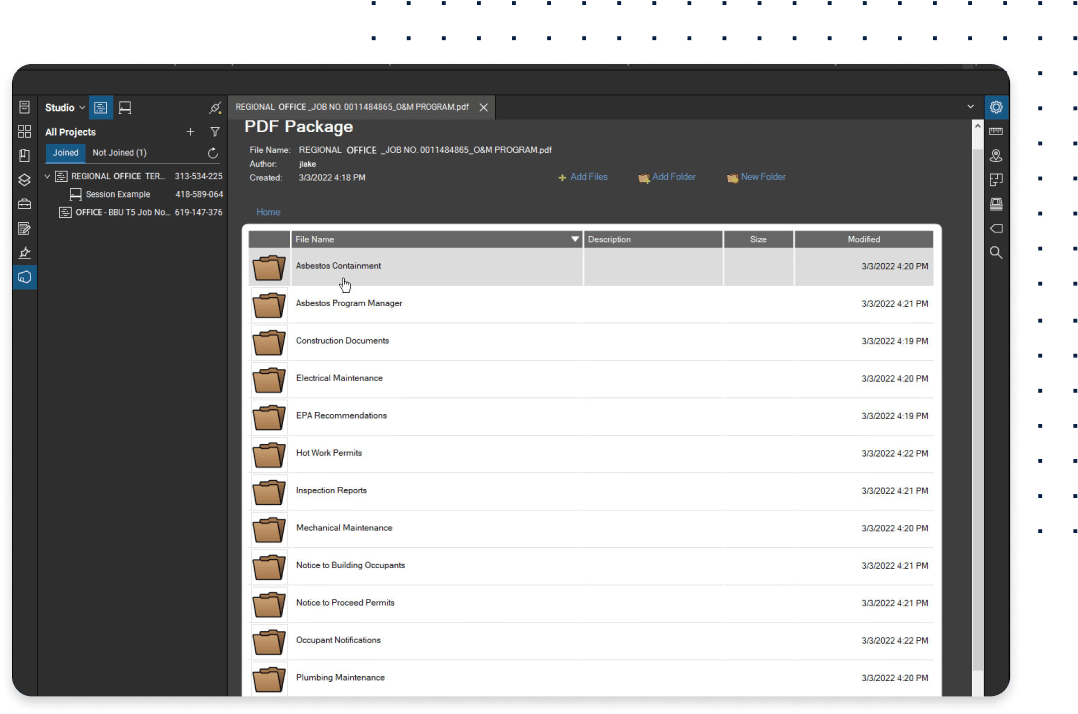Click the vertical scrollbar up arrow
1078x714 pixels.
pos(977,126)
